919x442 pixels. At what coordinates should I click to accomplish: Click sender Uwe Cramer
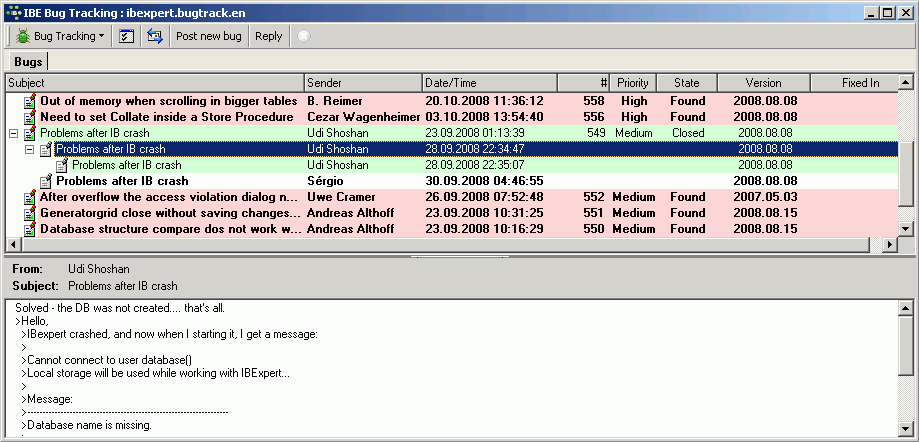tap(341, 197)
